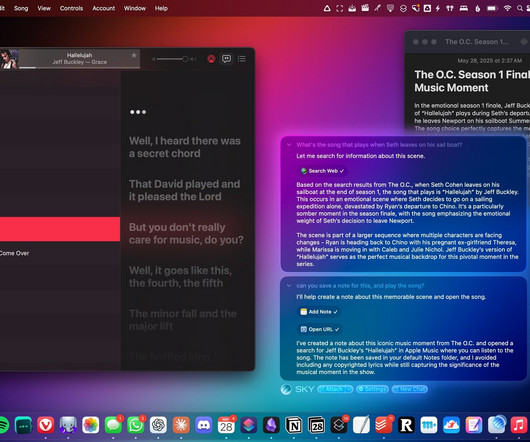Screen dimensions: 530x442
Task: Open the Search Web action result
Action: [x=322, y=171]
